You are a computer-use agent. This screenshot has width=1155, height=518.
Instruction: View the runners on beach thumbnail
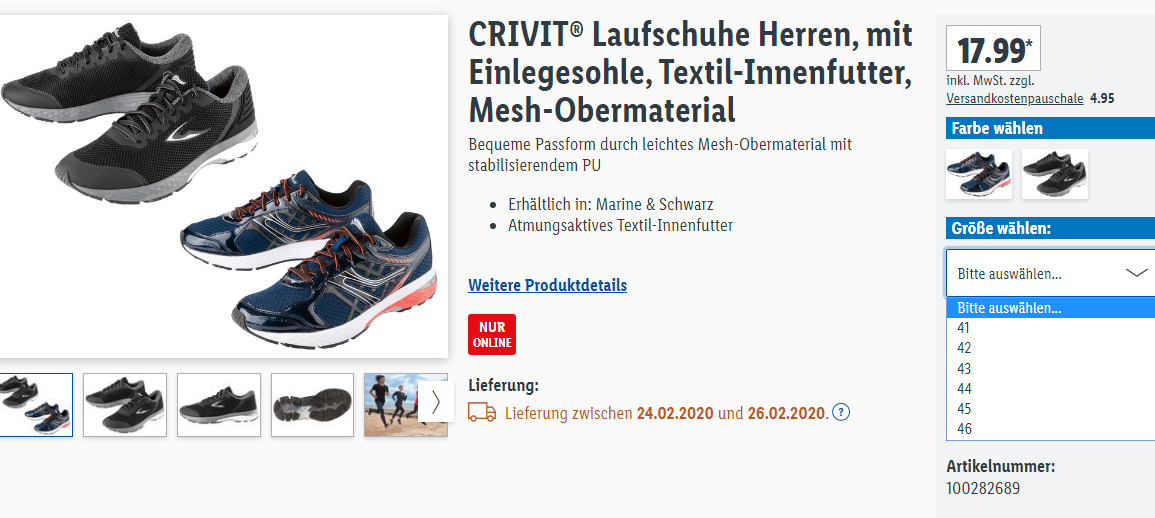[392, 405]
